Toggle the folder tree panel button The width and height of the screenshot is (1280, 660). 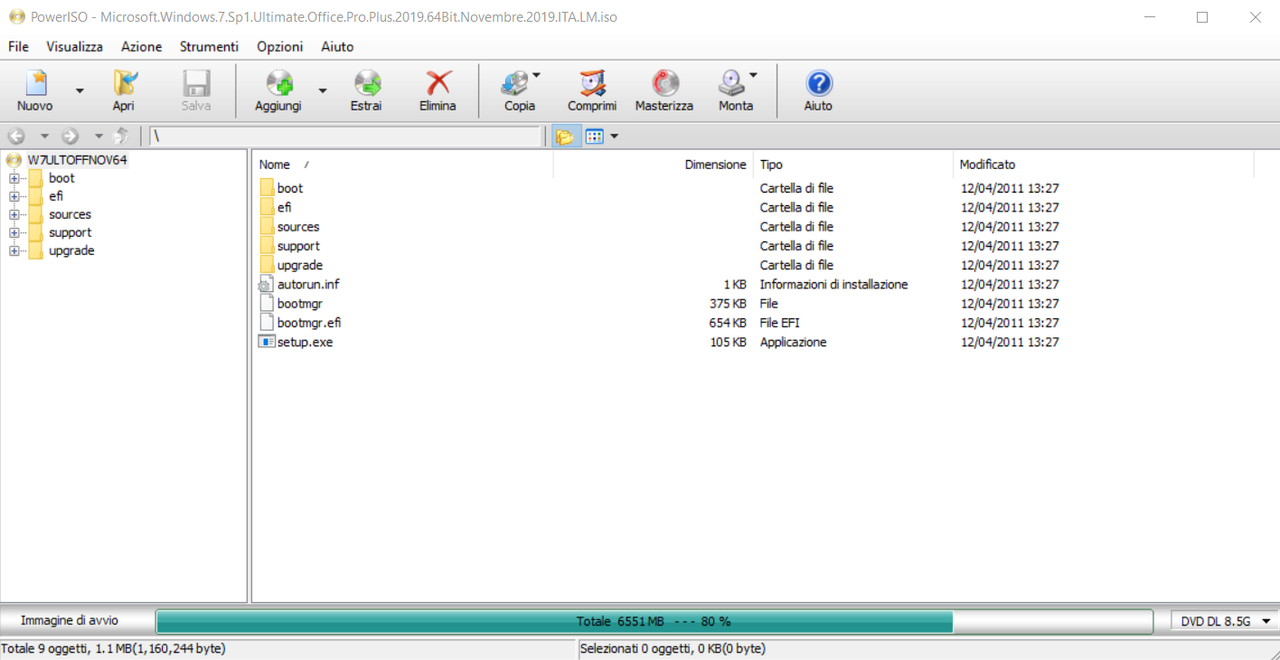565,136
